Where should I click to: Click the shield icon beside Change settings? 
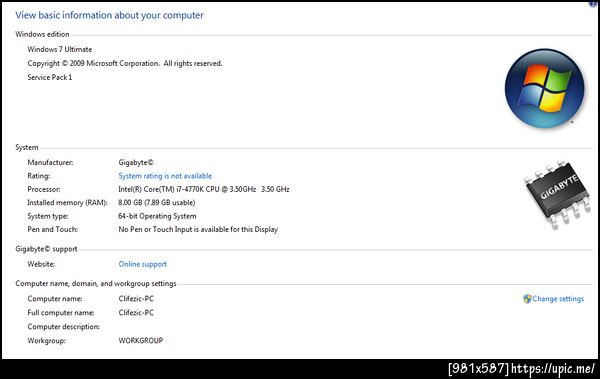click(x=527, y=299)
